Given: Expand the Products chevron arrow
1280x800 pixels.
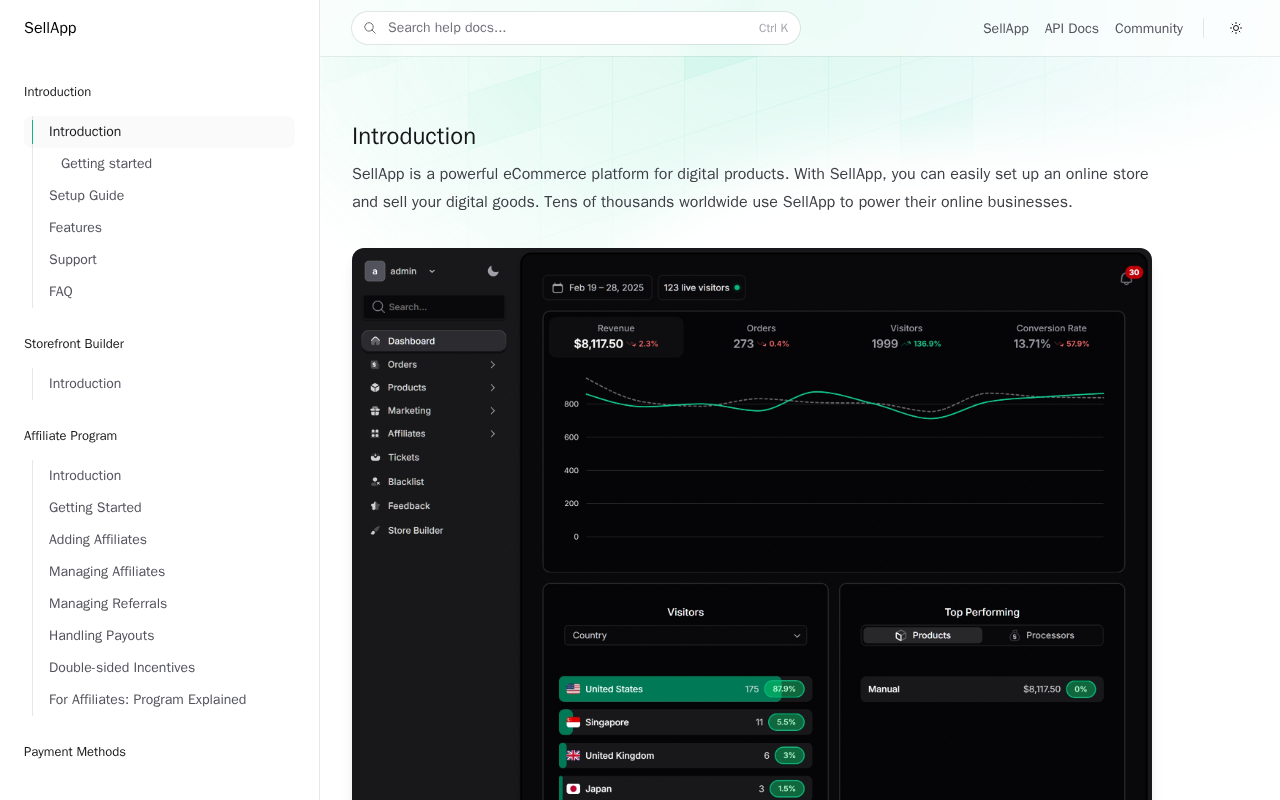Looking at the screenshot, I should pyautogui.click(x=492, y=388).
